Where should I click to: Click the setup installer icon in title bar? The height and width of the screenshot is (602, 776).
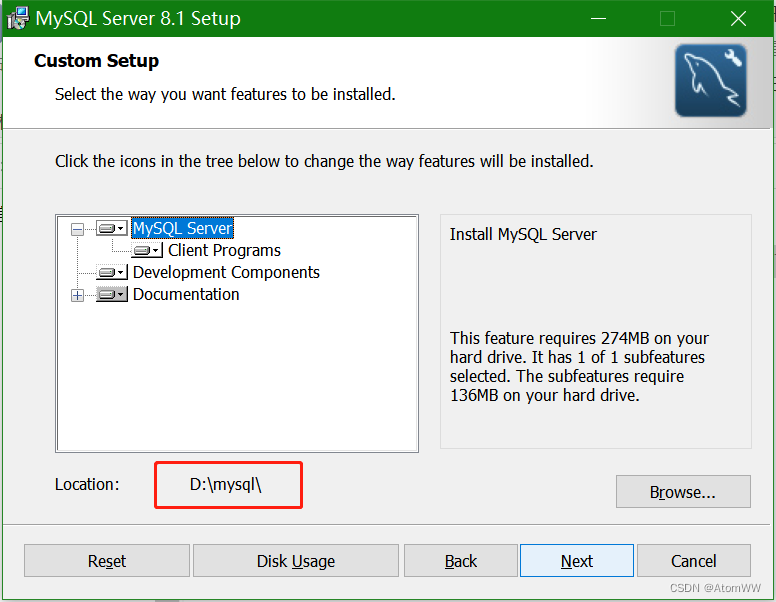coord(18,18)
